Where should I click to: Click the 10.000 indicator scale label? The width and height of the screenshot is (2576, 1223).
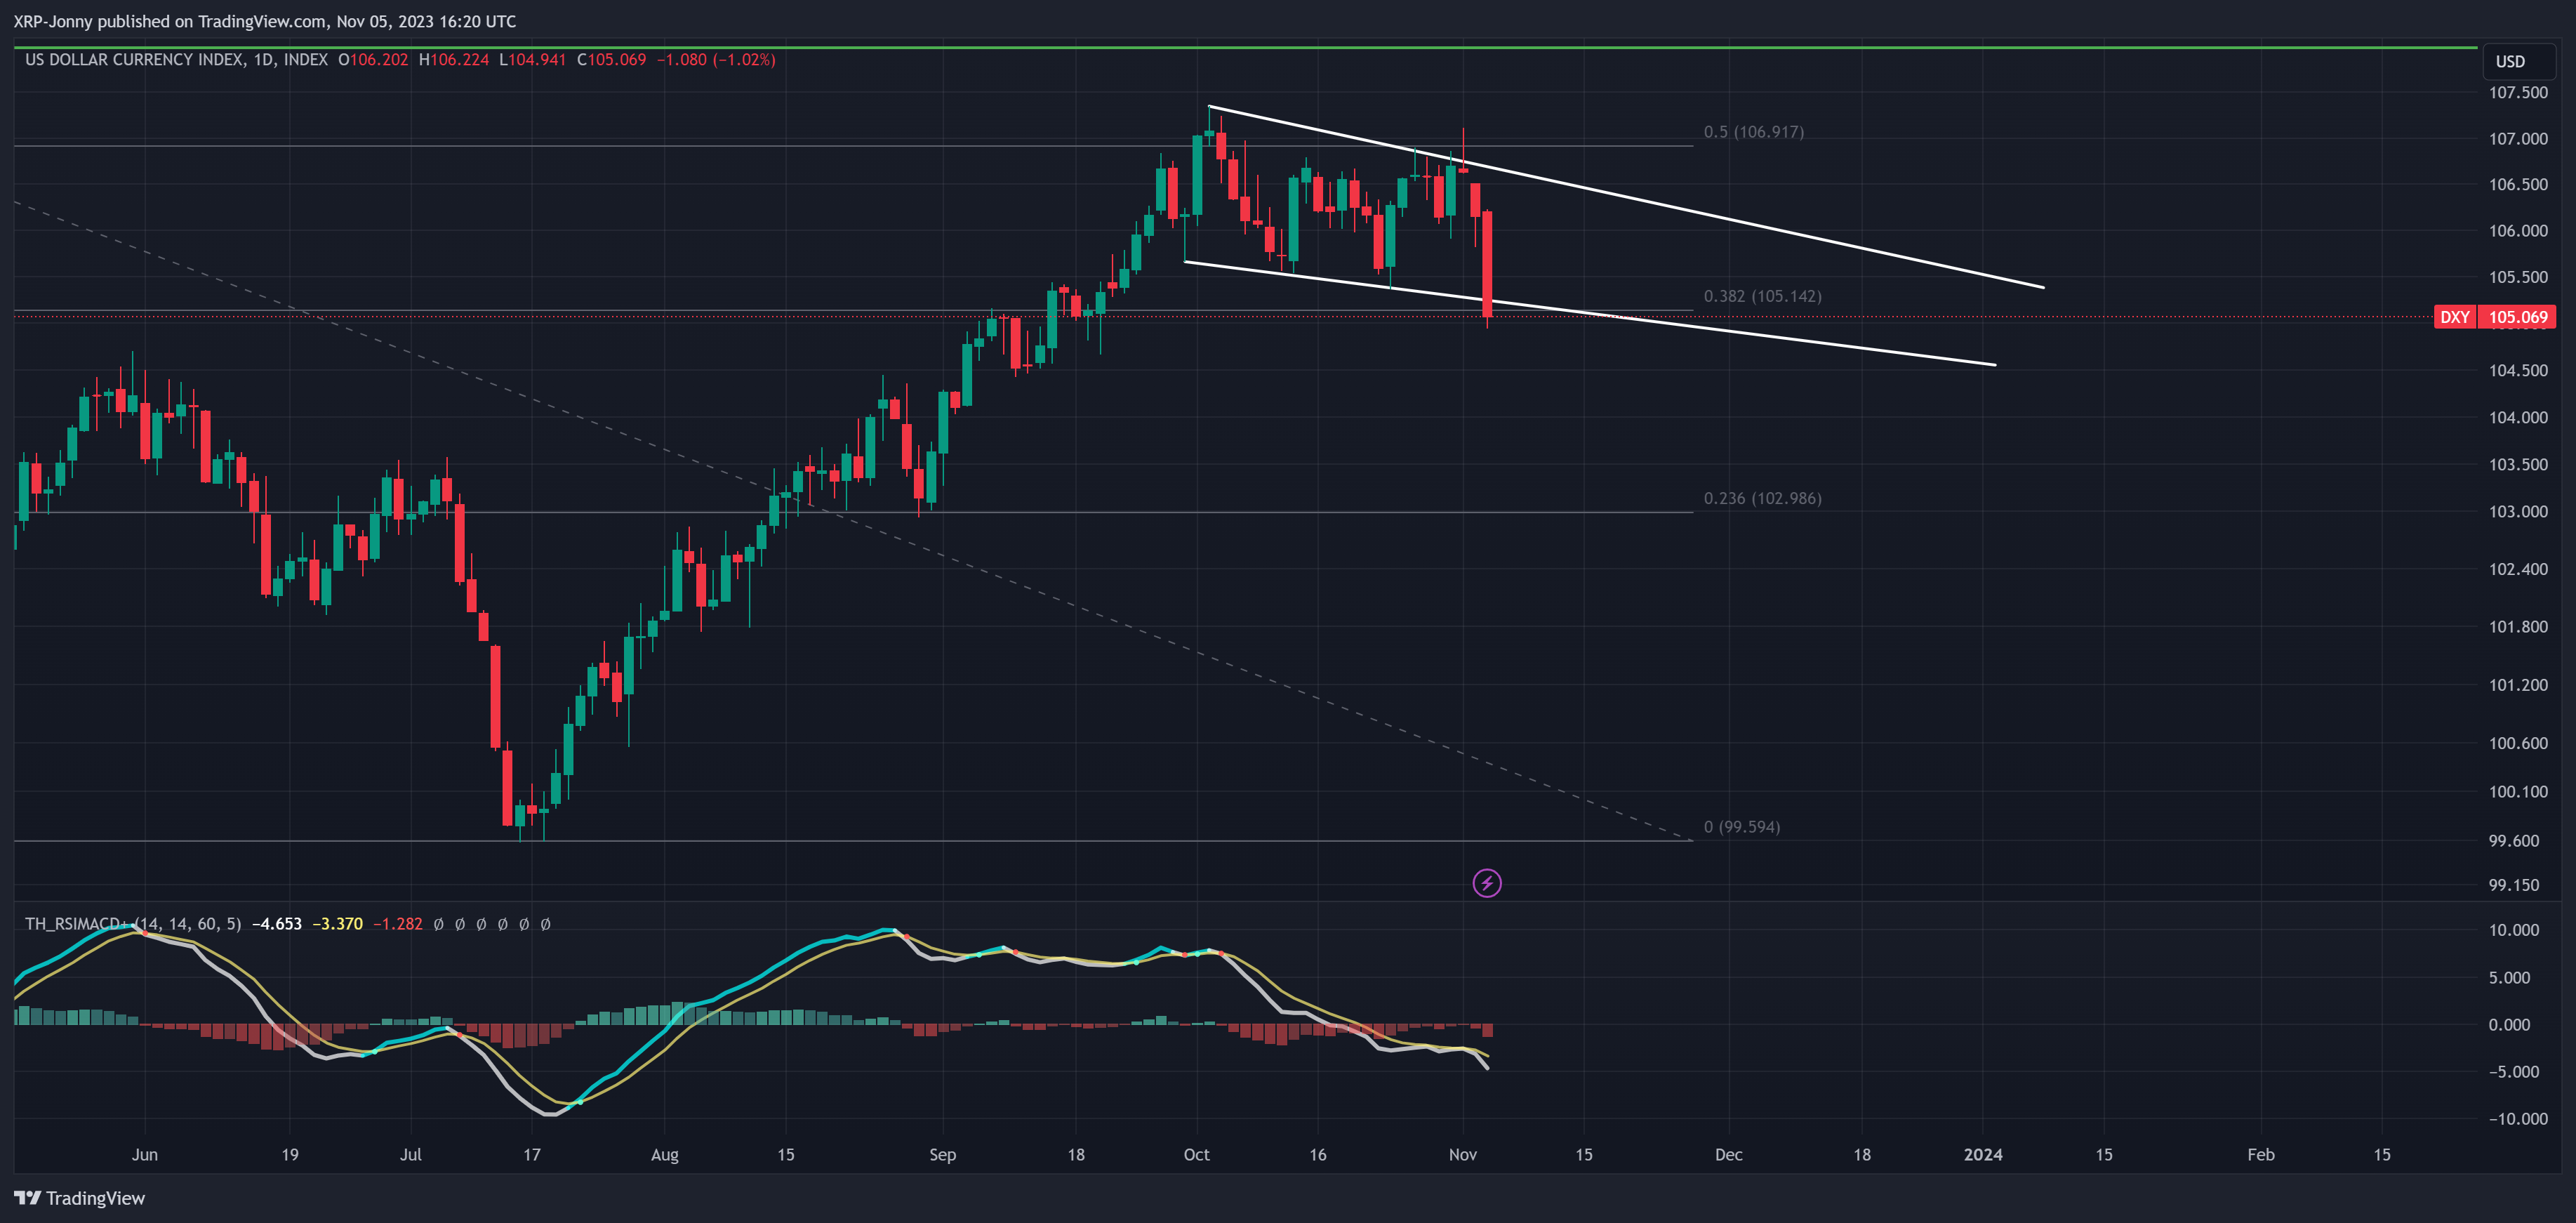tap(2514, 929)
